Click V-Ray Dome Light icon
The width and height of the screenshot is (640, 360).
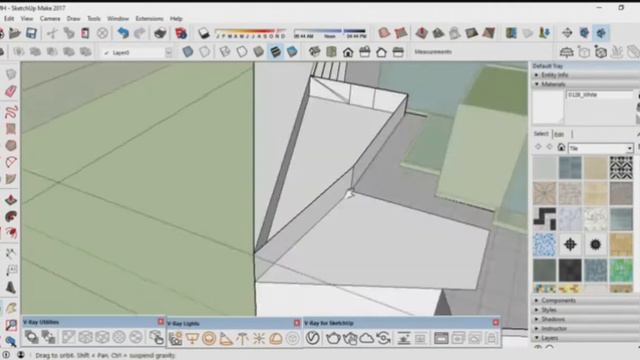(x=276, y=338)
